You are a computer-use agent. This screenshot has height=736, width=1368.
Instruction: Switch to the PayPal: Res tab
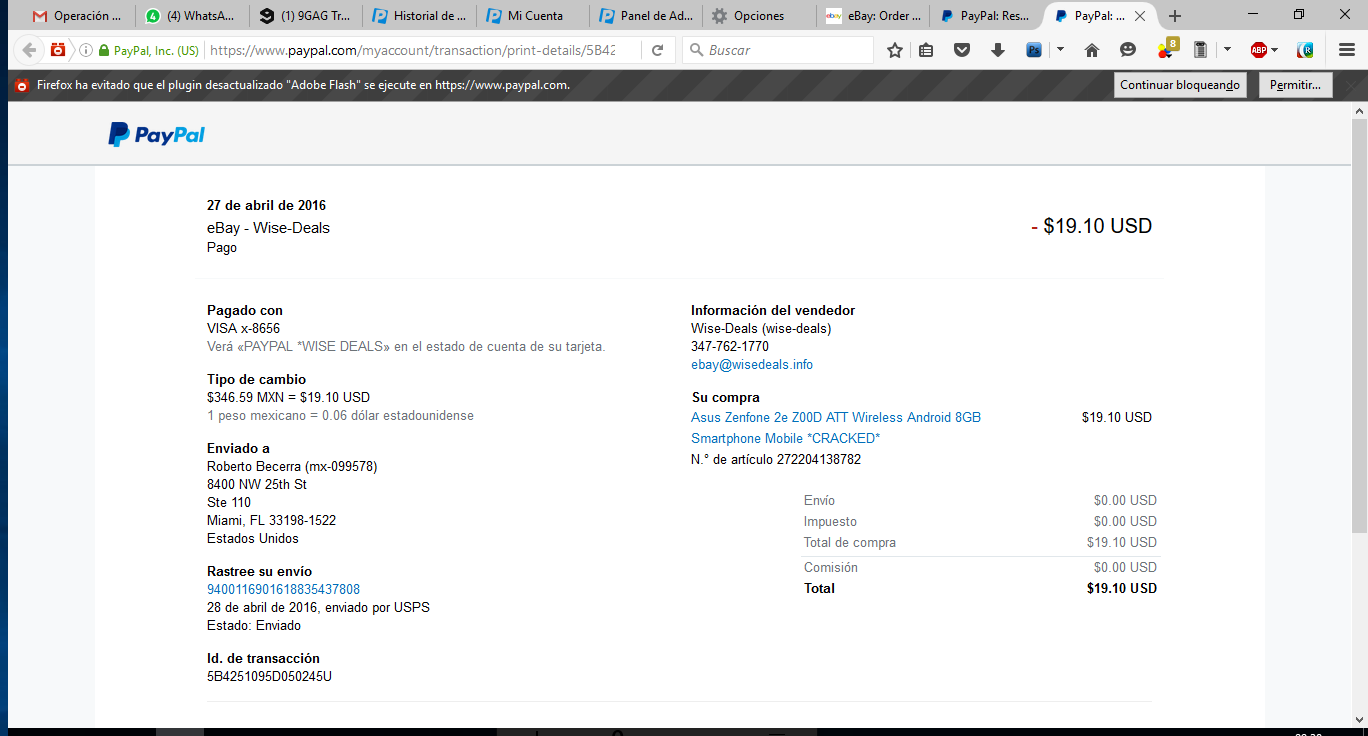point(984,16)
